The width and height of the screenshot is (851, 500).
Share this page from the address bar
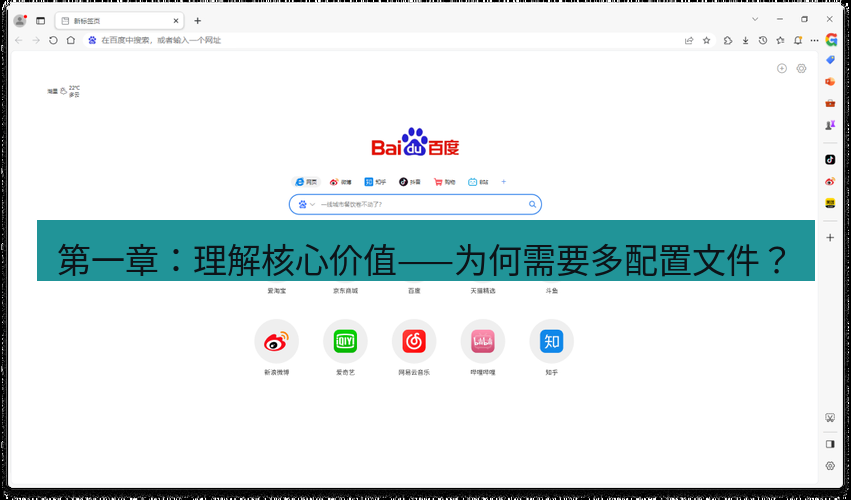pos(689,40)
